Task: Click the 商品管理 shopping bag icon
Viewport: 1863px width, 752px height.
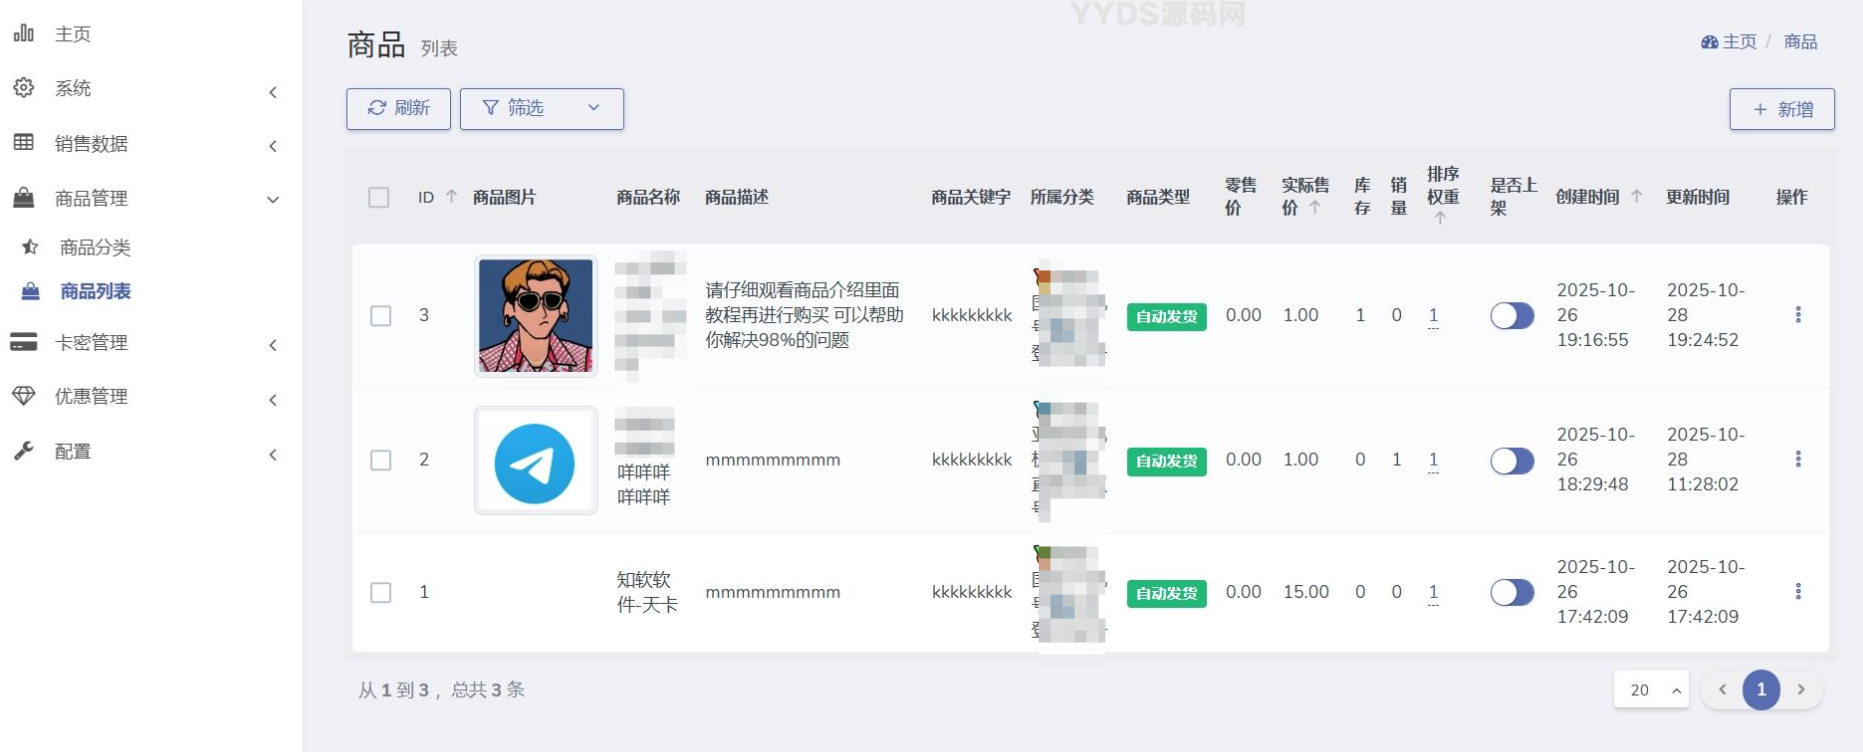Action: (x=24, y=197)
